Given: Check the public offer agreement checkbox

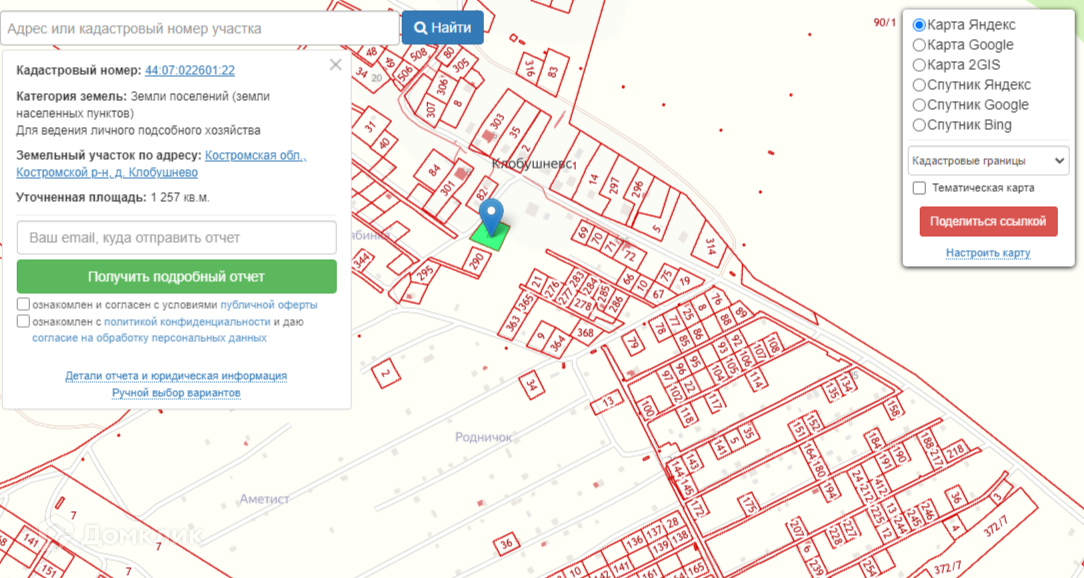Looking at the screenshot, I should 24,304.
